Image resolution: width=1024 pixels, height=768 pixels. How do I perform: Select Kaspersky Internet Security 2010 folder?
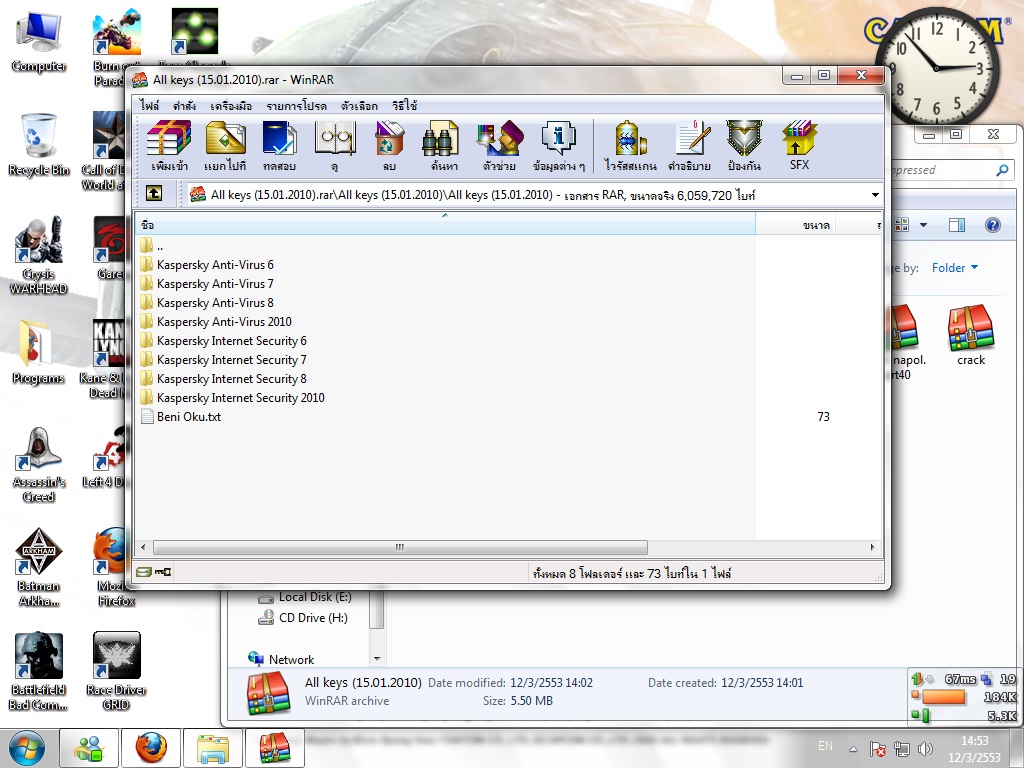(x=232, y=397)
